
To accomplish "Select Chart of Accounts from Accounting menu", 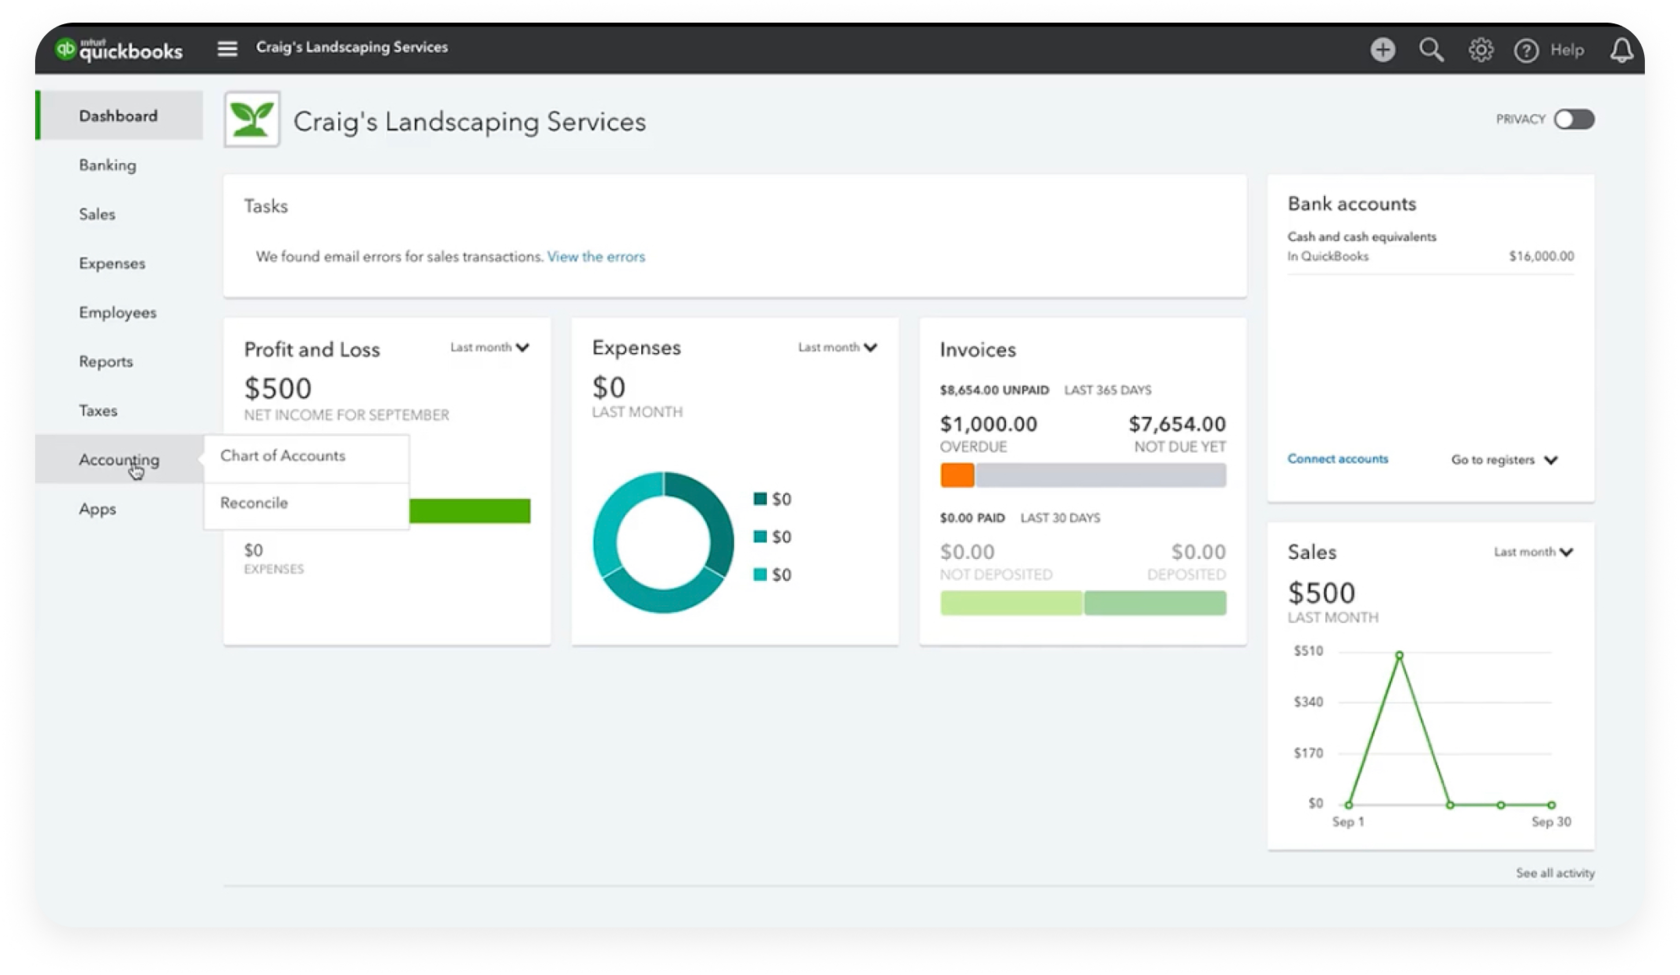I will point(281,456).
